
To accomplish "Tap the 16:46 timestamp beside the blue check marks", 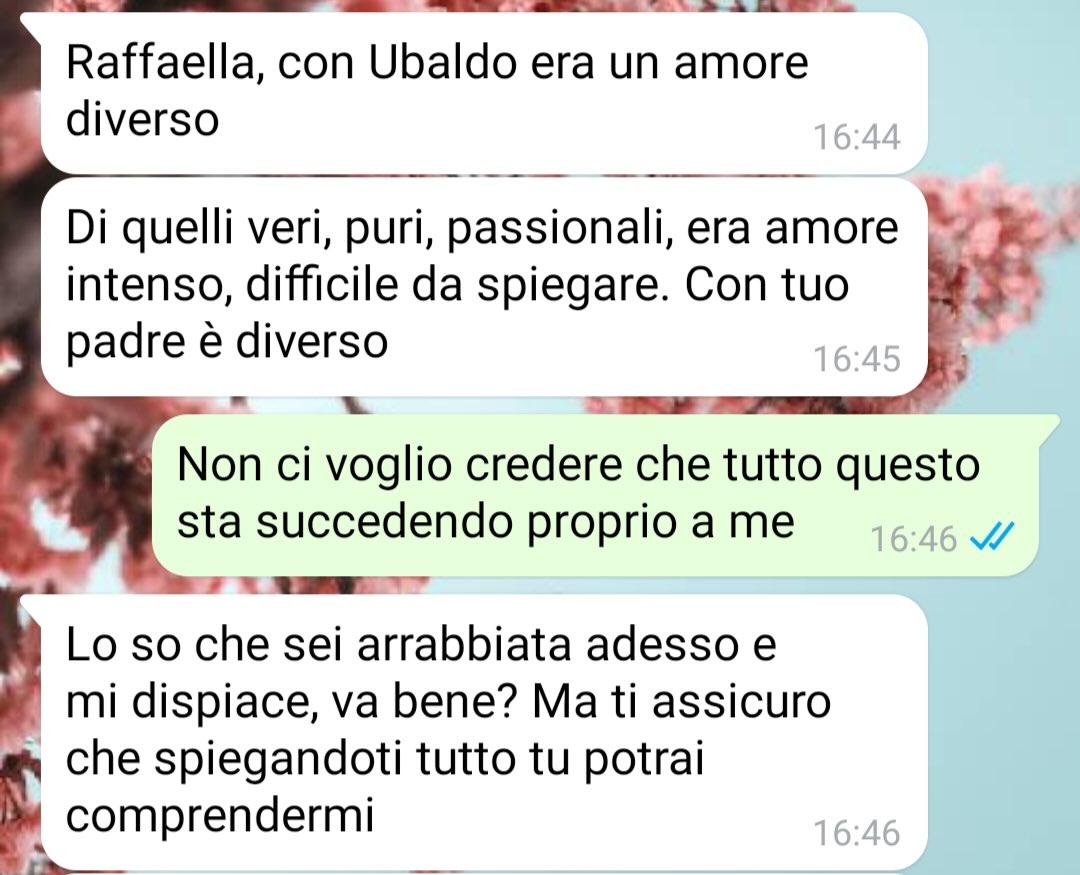I will [914, 538].
